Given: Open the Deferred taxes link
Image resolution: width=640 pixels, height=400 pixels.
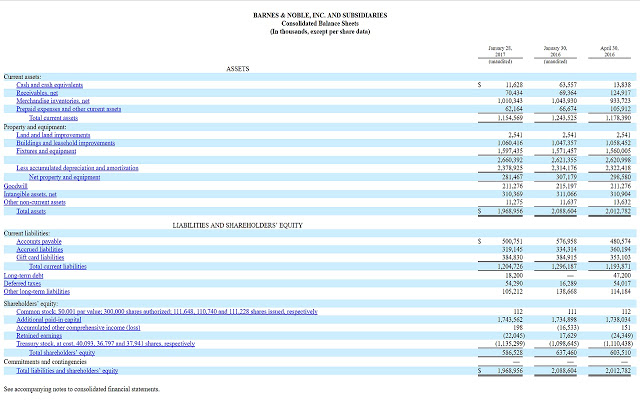Looking at the screenshot, I should tap(22, 283).
